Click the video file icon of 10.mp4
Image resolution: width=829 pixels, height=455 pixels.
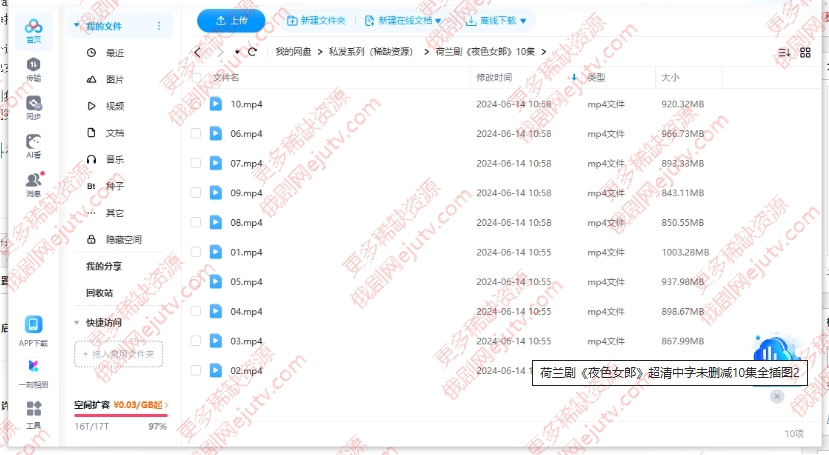point(216,104)
